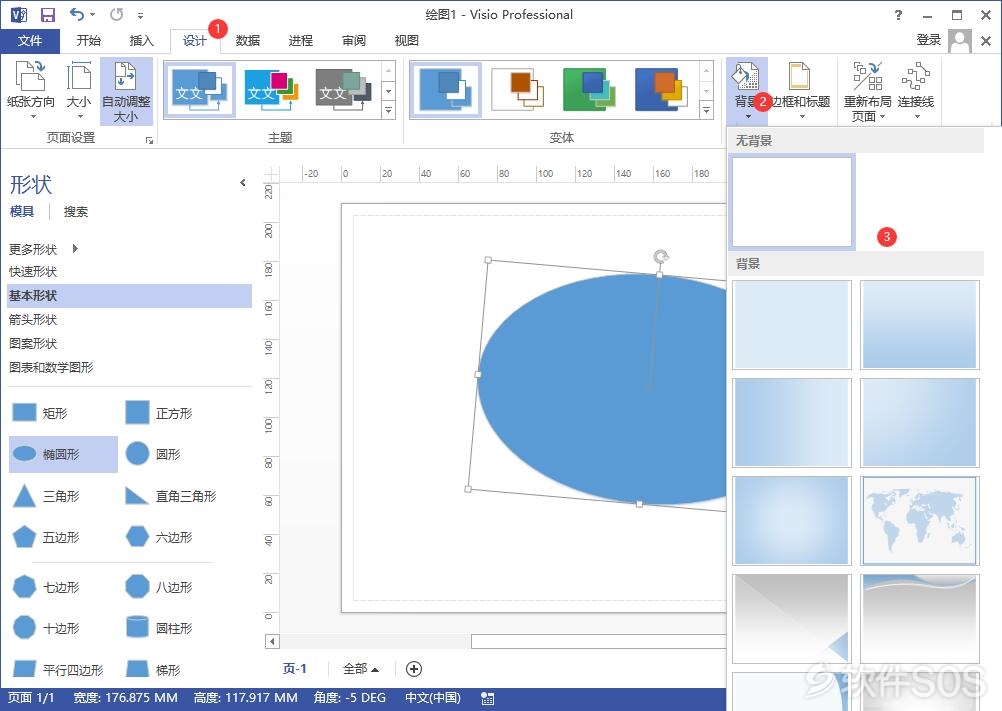
Task: Select the blue and orange variant
Action: [x=661, y=90]
